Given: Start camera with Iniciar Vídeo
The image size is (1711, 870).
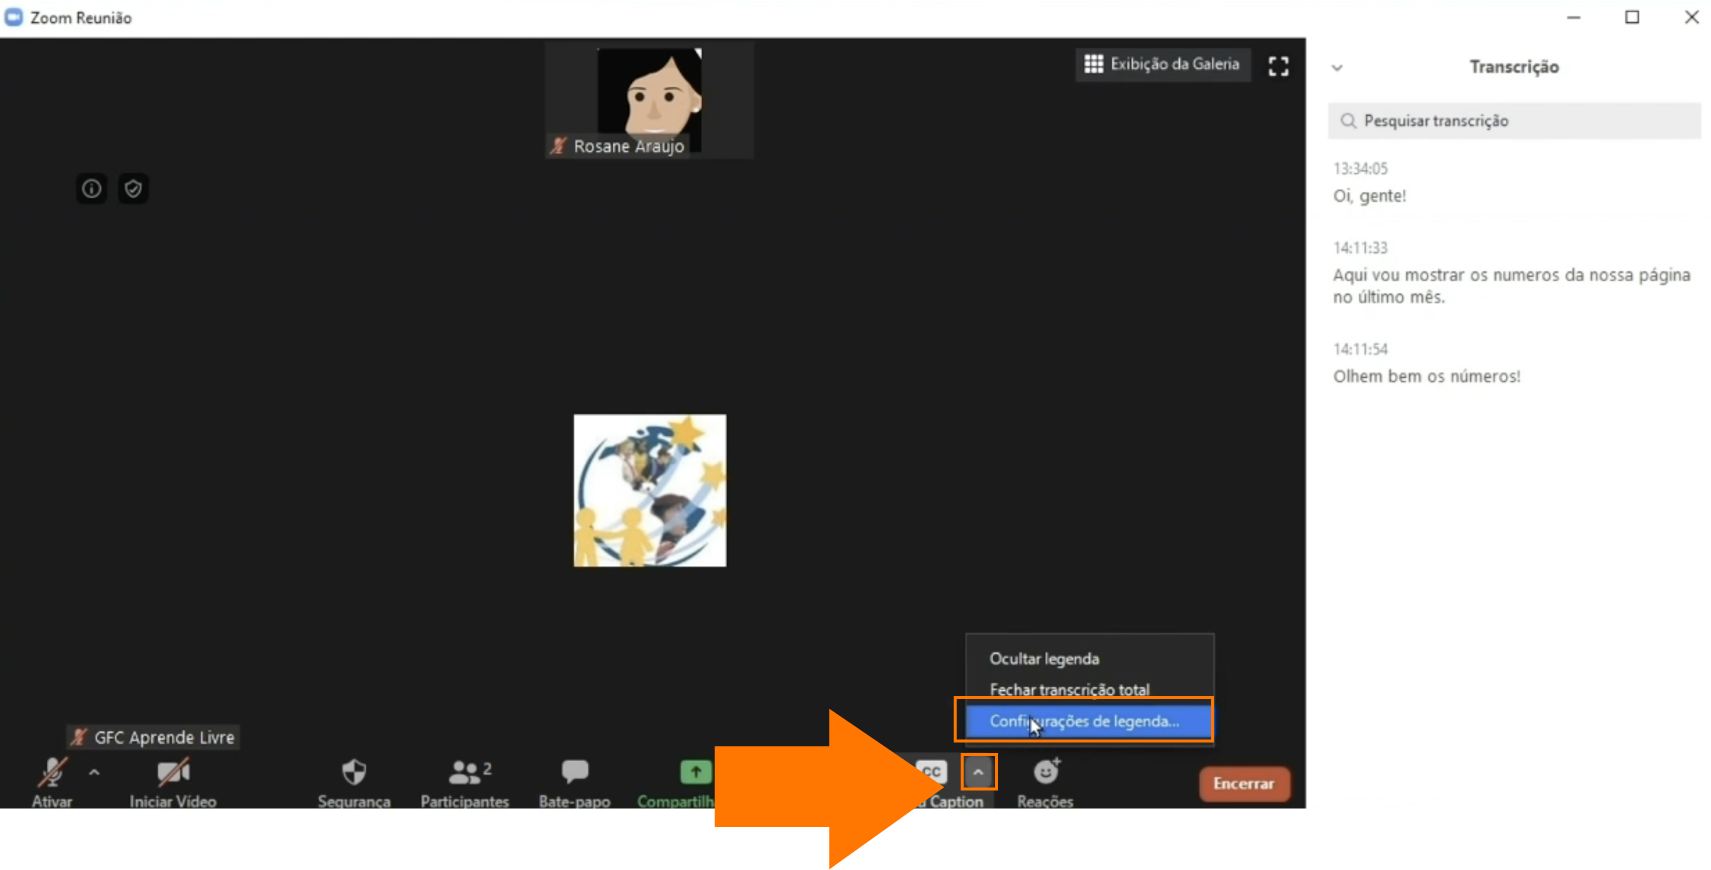Looking at the screenshot, I should click(x=173, y=782).
